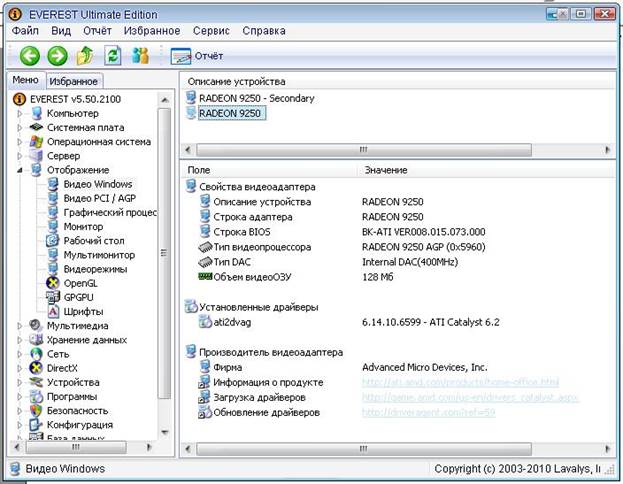
Task: Go up one level with folder arrow icon
Action: [85, 56]
